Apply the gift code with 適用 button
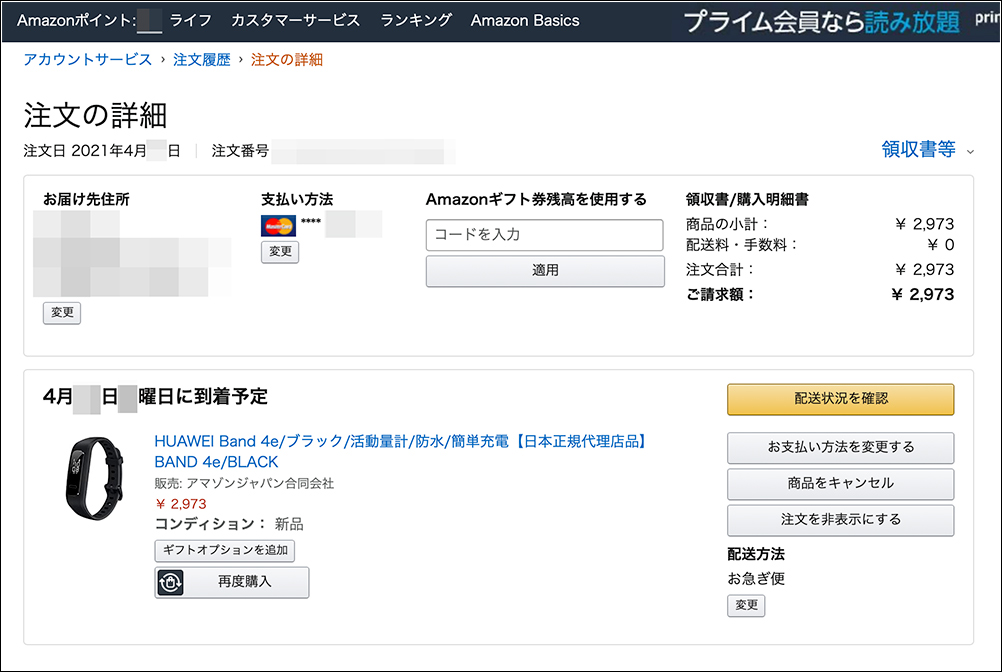The image size is (1002, 672). coord(545,271)
